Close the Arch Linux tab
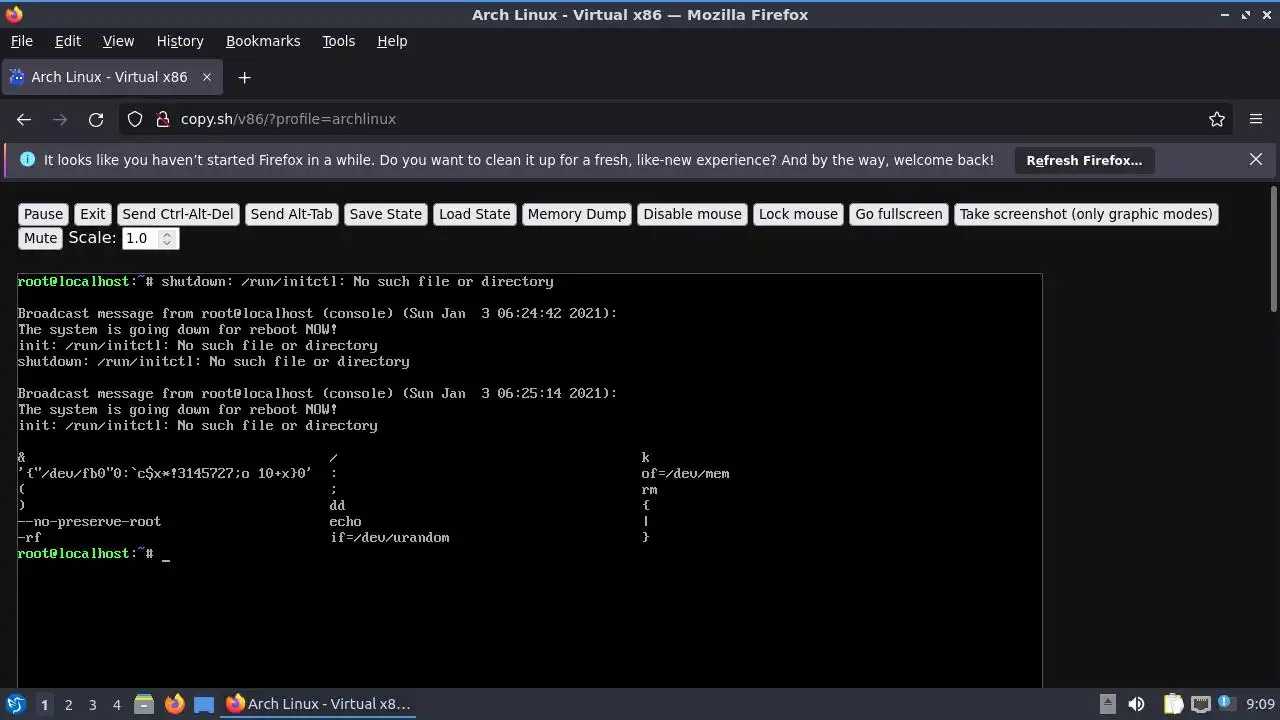1280x720 pixels. (207, 77)
